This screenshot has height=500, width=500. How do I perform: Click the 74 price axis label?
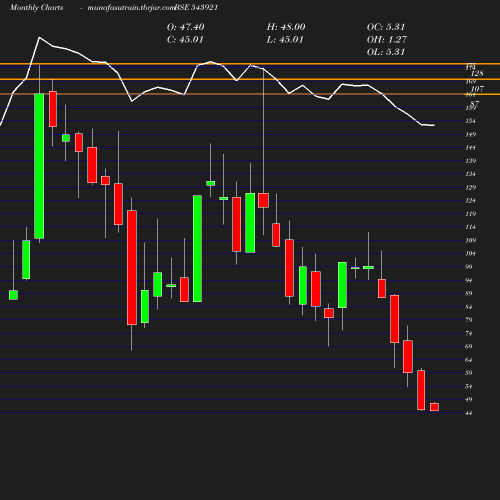469,333
